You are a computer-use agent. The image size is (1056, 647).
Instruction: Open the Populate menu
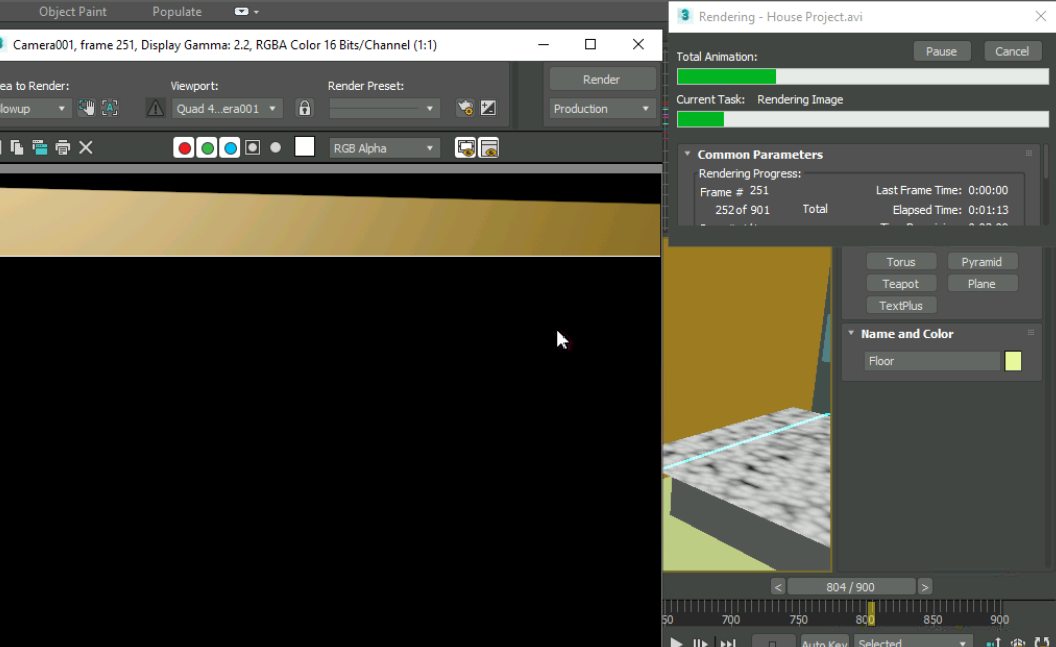point(176,12)
